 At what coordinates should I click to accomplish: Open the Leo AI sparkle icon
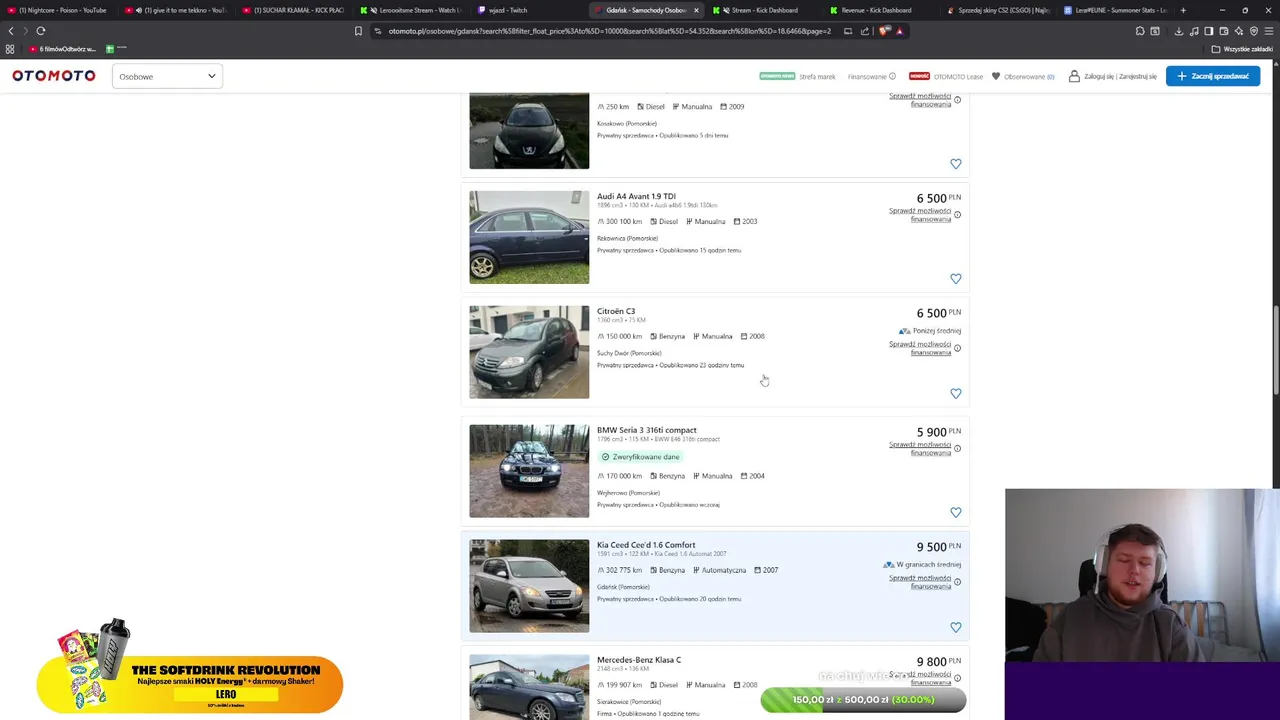pyautogui.click(x=1238, y=31)
